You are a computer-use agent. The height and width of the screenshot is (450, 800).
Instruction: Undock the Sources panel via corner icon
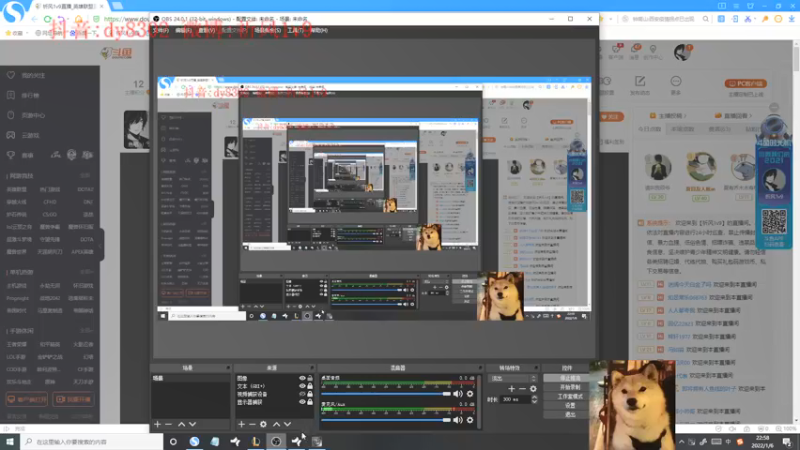(x=312, y=367)
